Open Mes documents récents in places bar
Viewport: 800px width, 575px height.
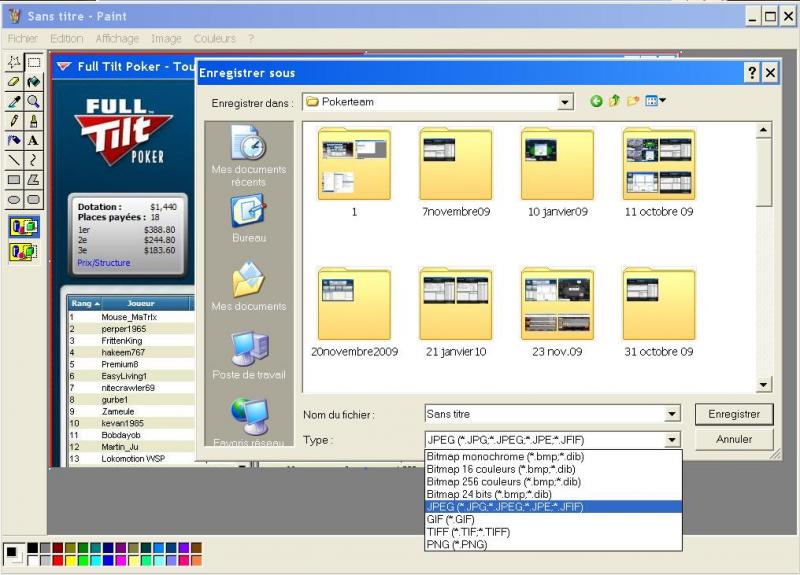[248, 156]
